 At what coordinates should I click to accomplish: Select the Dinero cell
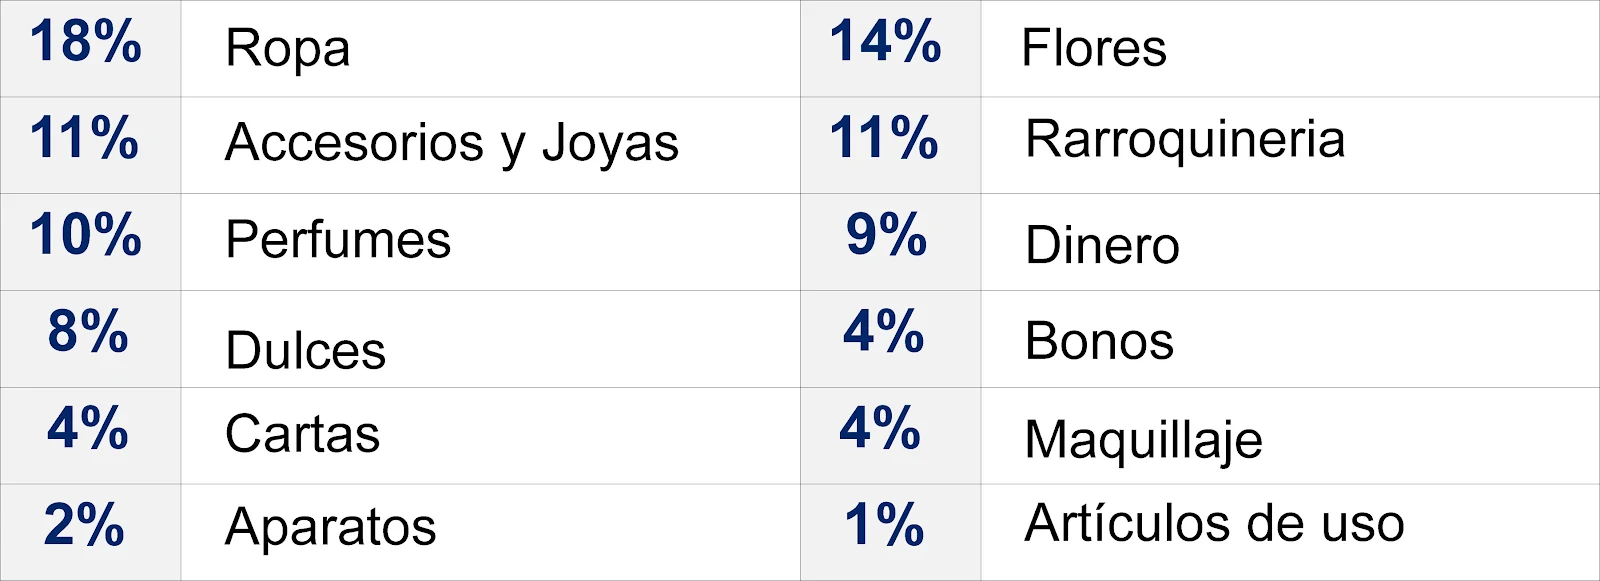coord(1290,242)
